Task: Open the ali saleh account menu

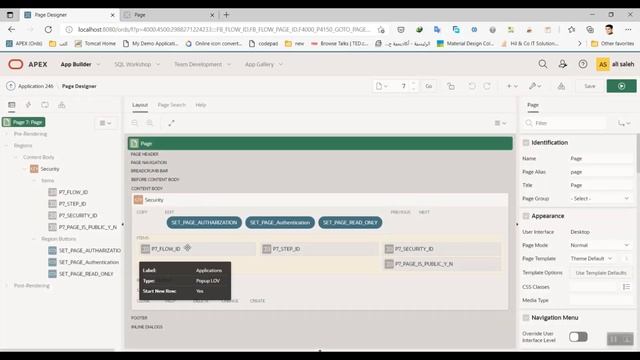Action: pyautogui.click(x=616, y=64)
